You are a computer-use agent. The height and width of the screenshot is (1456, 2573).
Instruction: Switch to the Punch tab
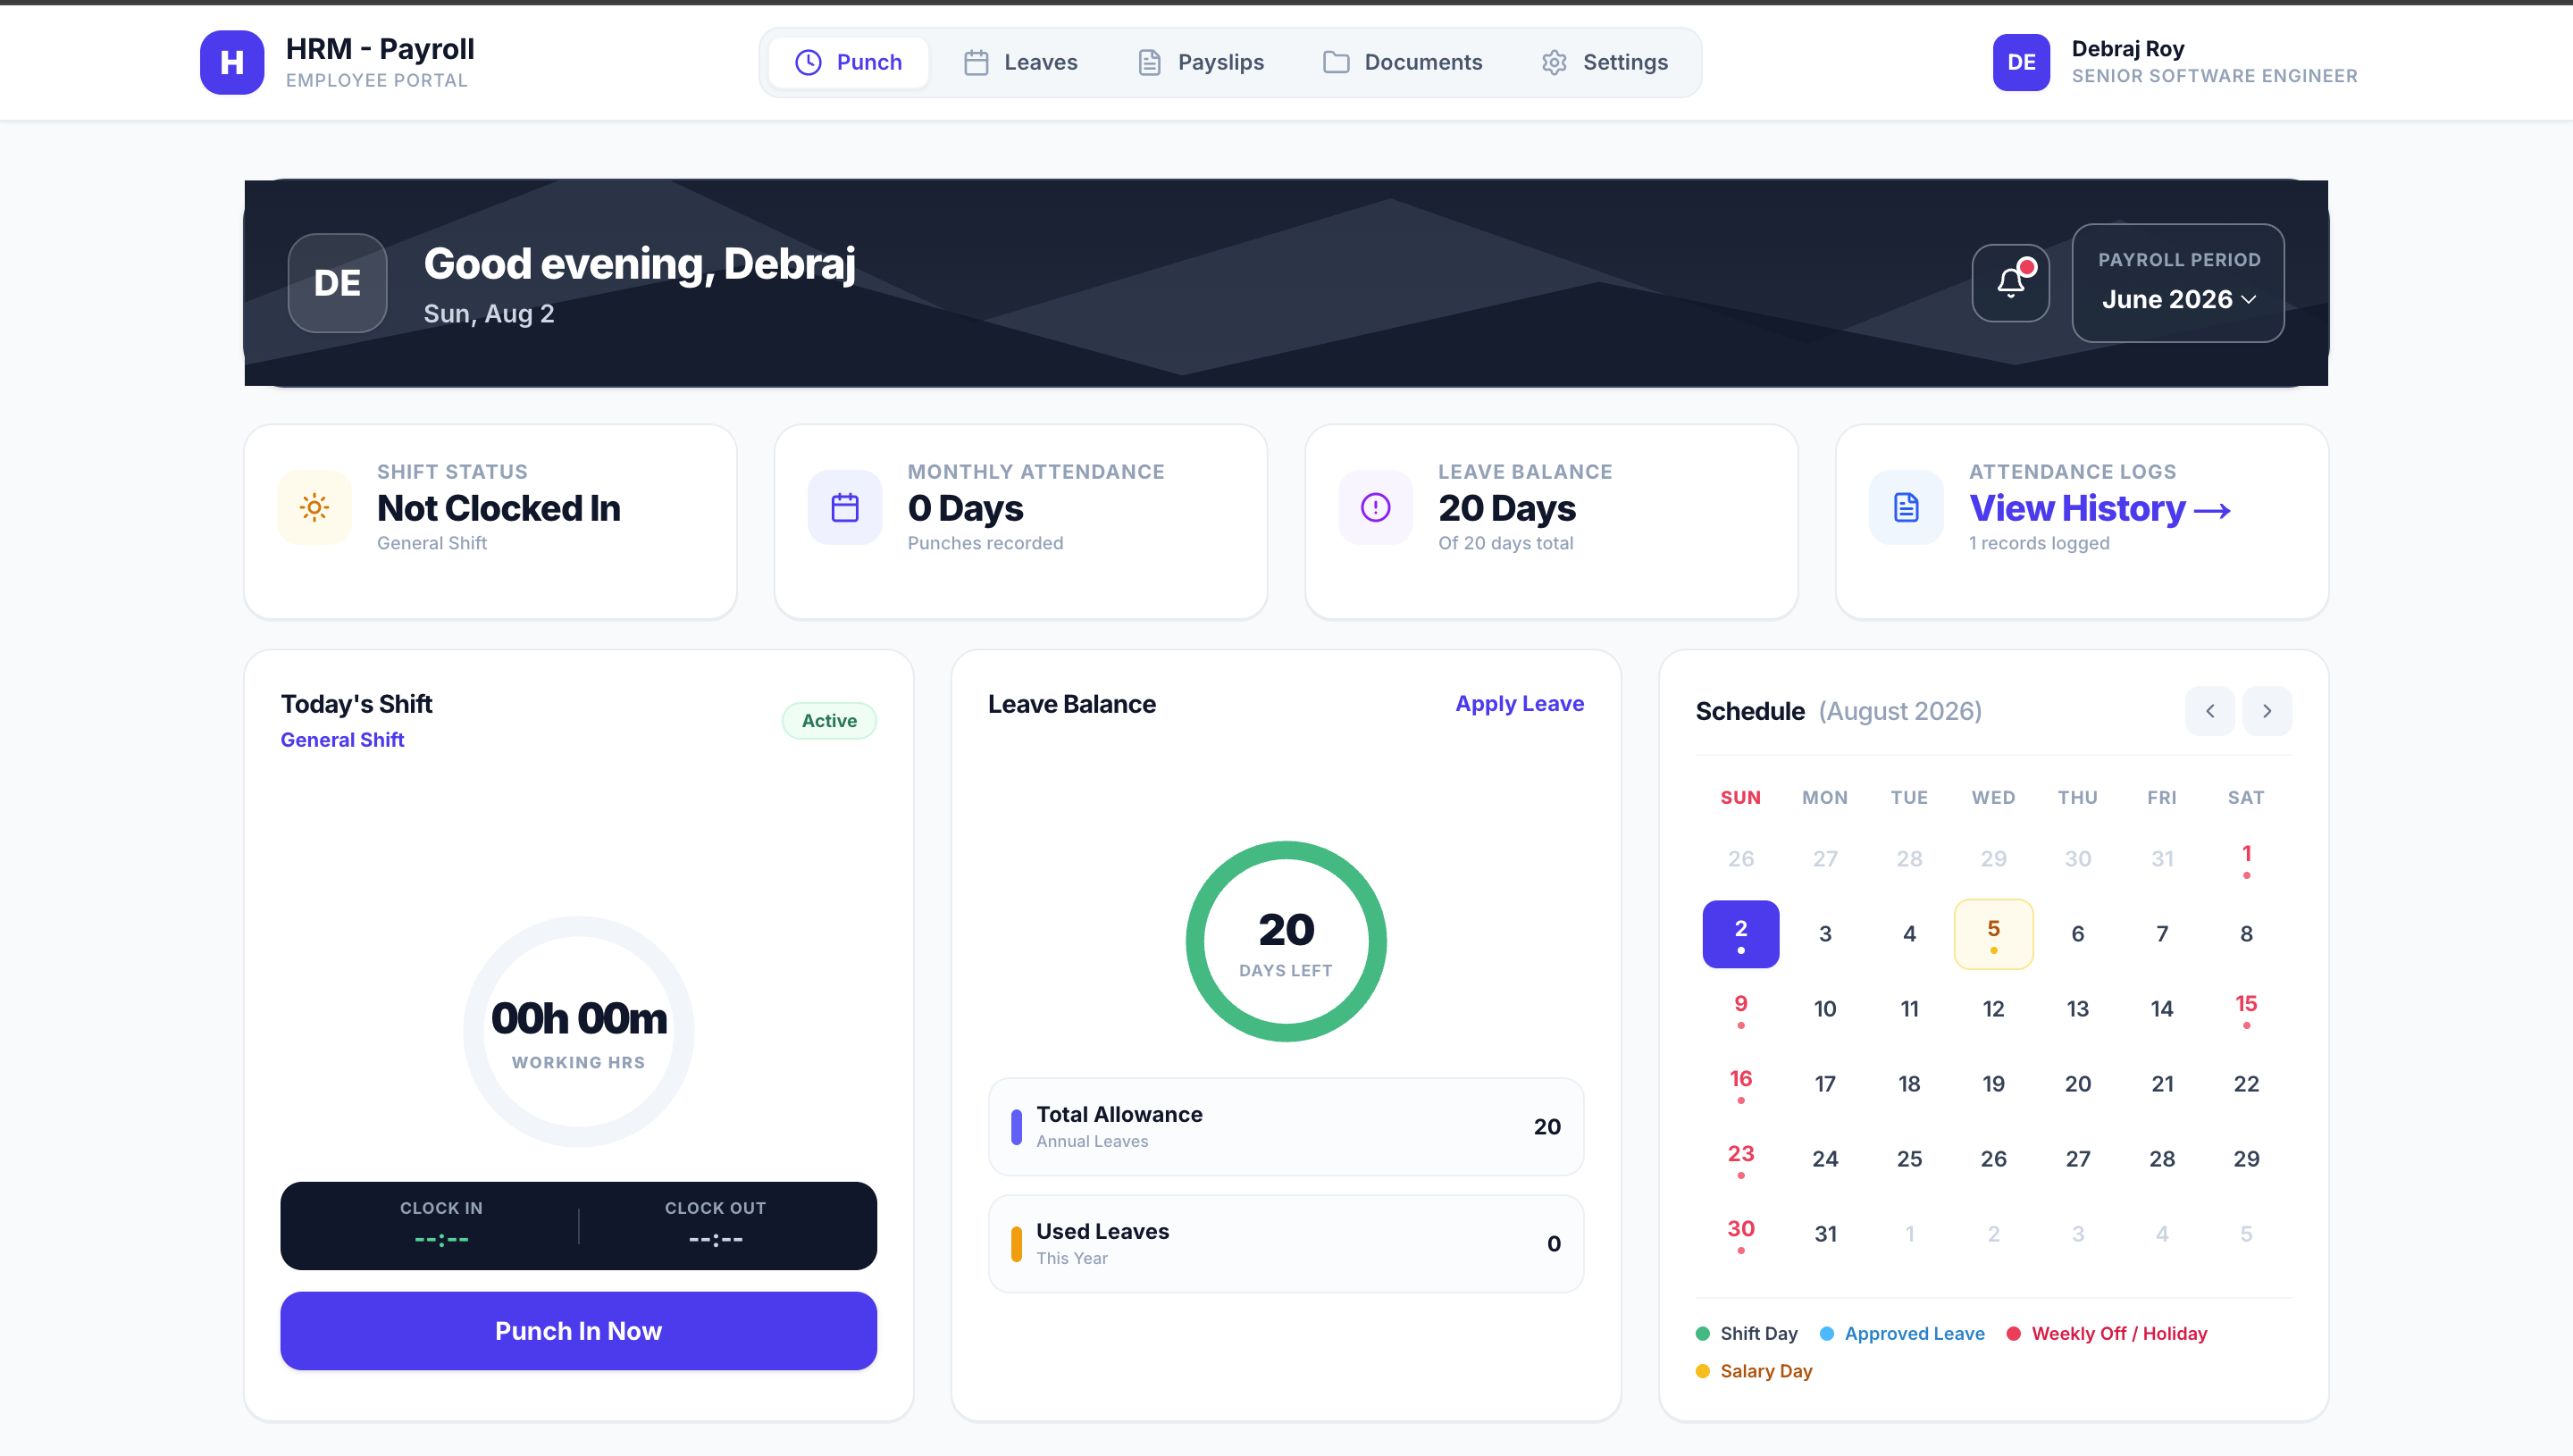point(848,62)
